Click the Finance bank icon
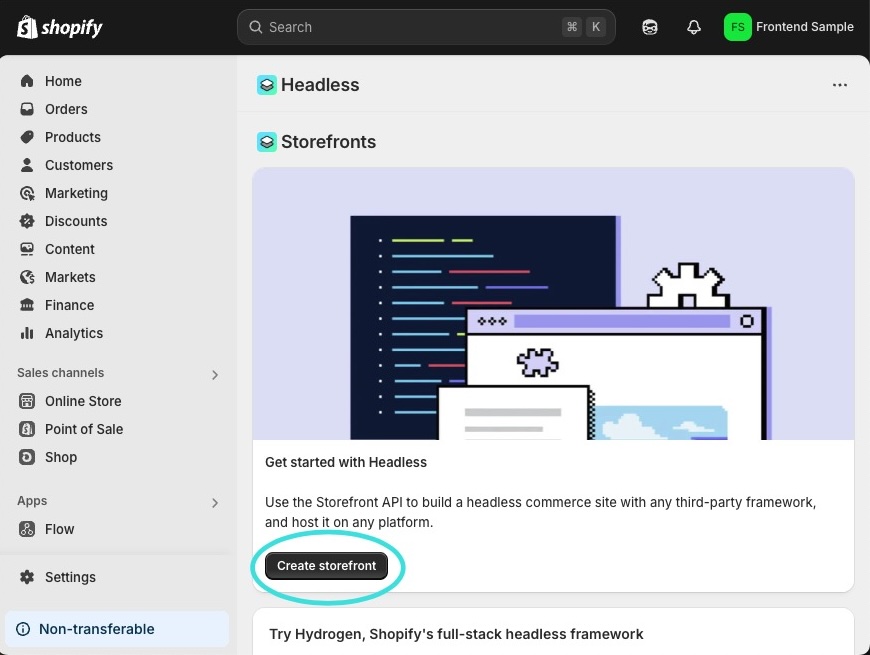The width and height of the screenshot is (870, 655). pos(27,305)
